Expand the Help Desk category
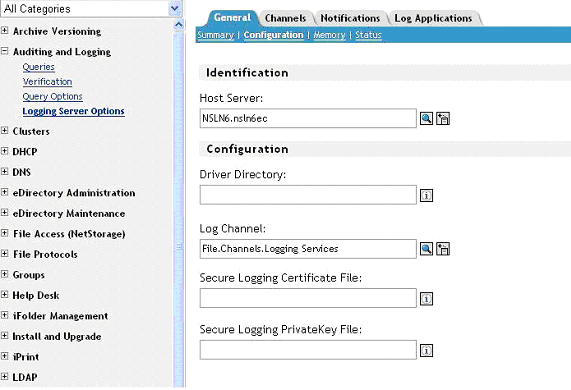The image size is (571, 390). click(4, 294)
